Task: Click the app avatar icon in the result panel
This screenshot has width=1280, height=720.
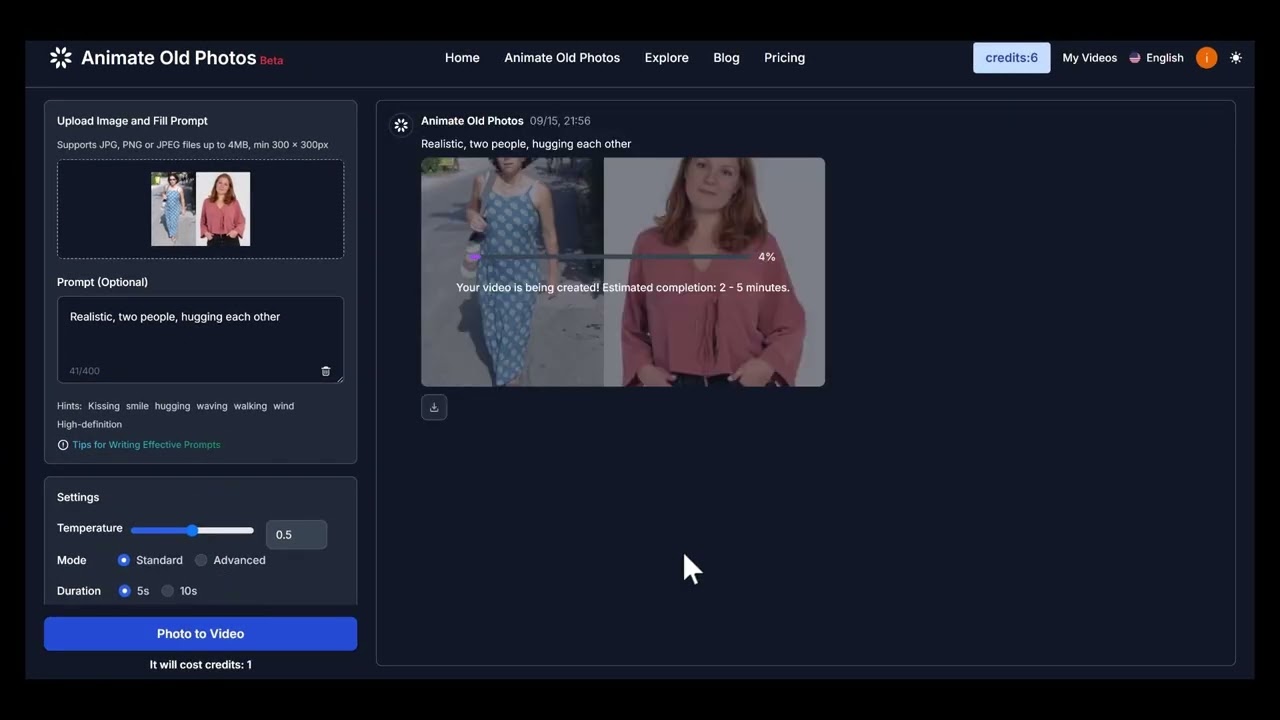Action: tap(401, 125)
